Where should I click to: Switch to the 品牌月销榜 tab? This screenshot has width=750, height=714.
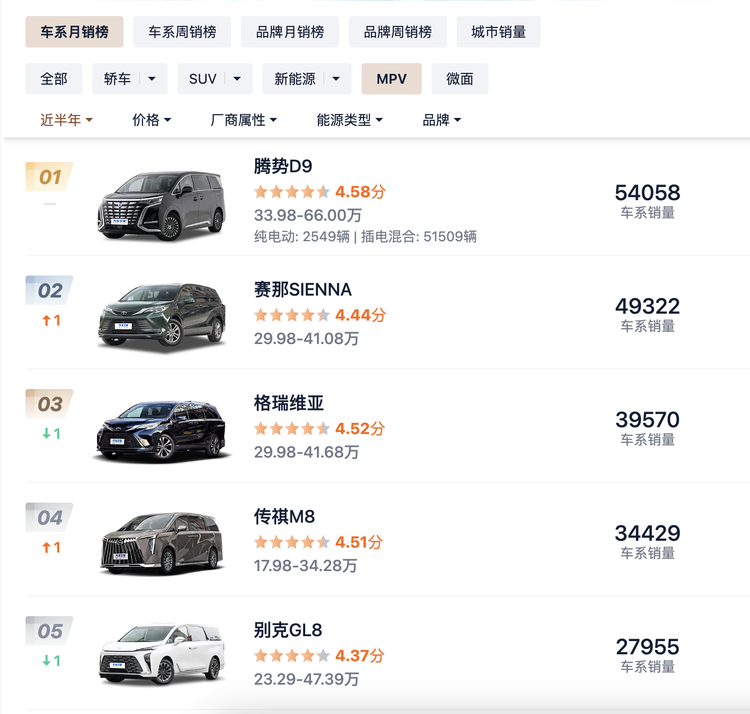(x=290, y=32)
